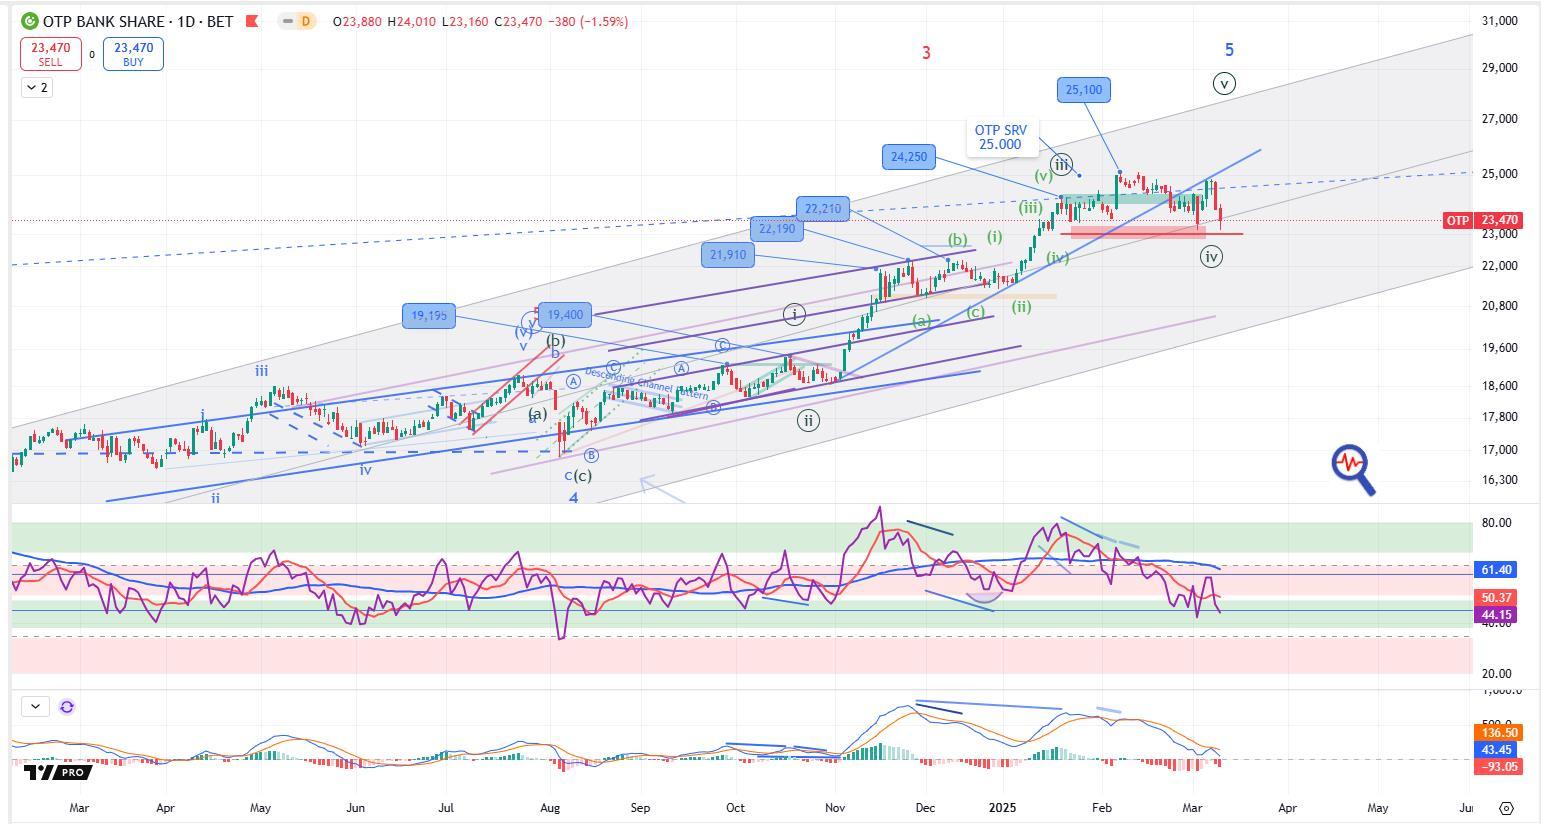Click the Oct label on time axis
Viewport: 1541px width, 824px height.
click(x=735, y=807)
